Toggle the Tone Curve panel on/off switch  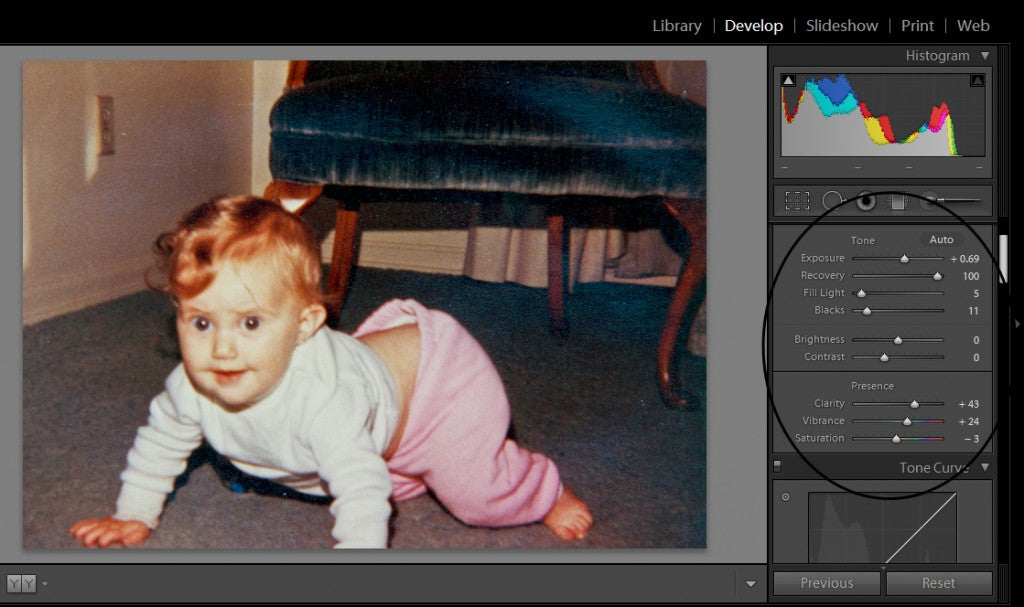(777, 466)
